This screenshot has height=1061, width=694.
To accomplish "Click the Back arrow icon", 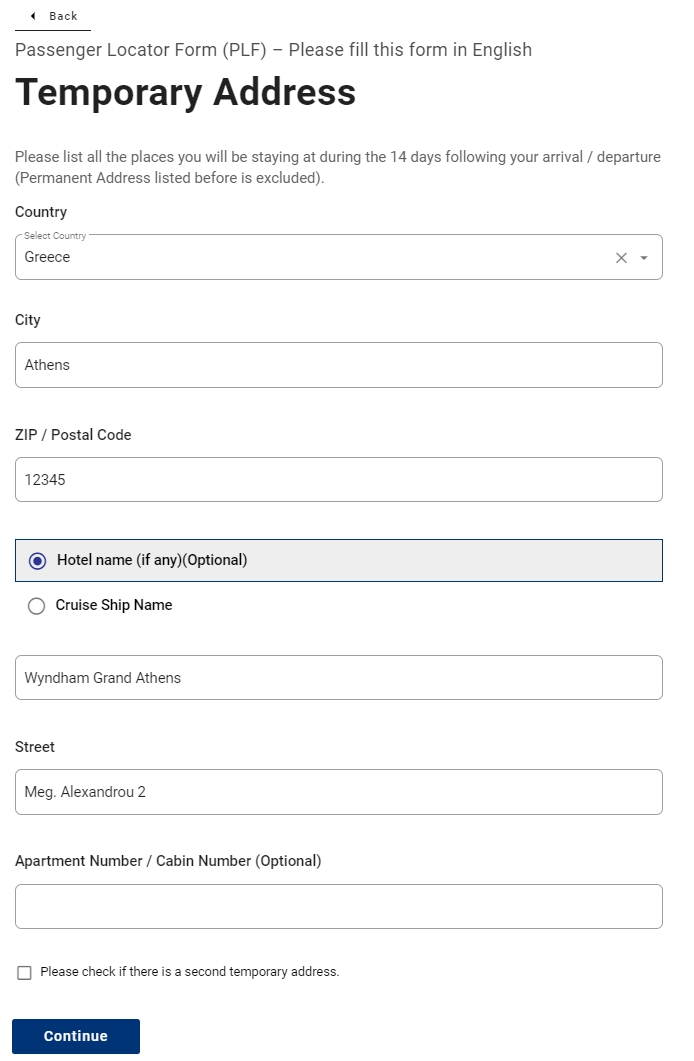I will pyautogui.click(x=33, y=16).
